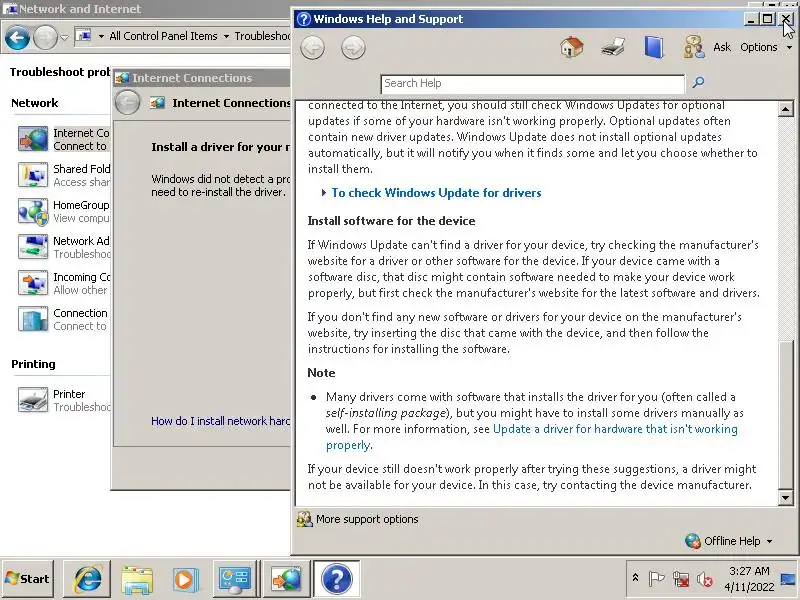Click the Printer troubleshooter icon

[x=33, y=399]
